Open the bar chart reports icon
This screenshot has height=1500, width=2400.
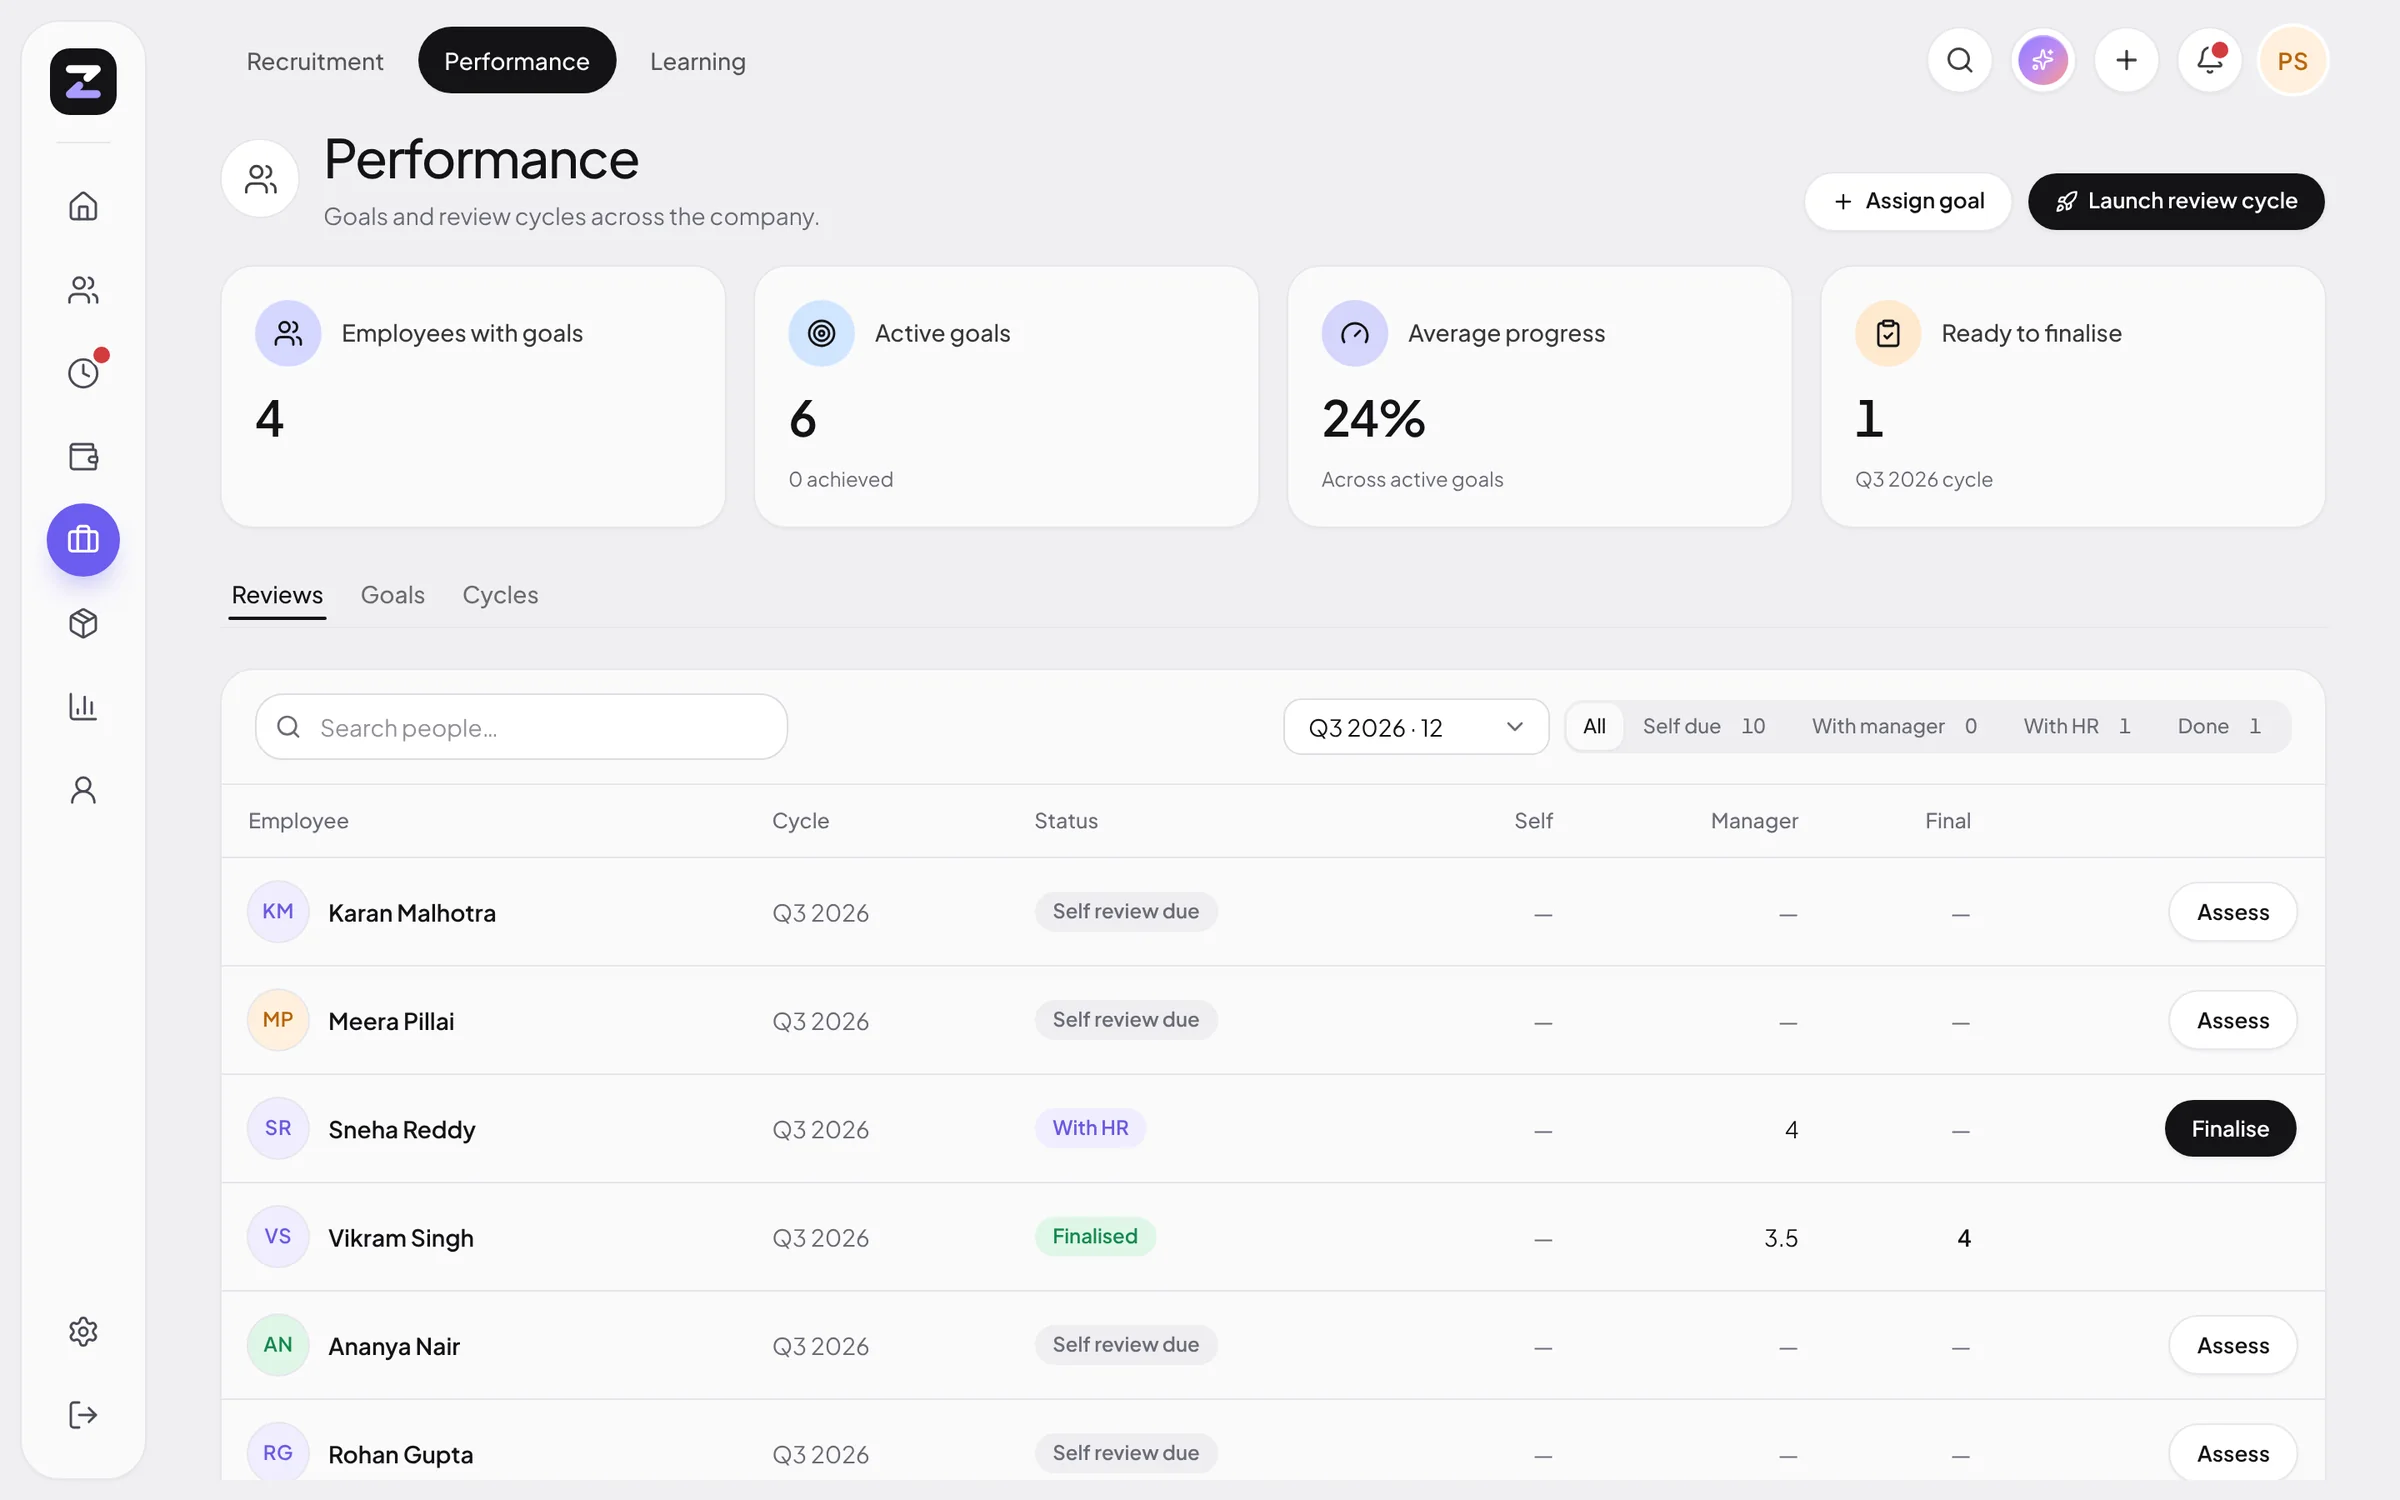[x=83, y=706]
